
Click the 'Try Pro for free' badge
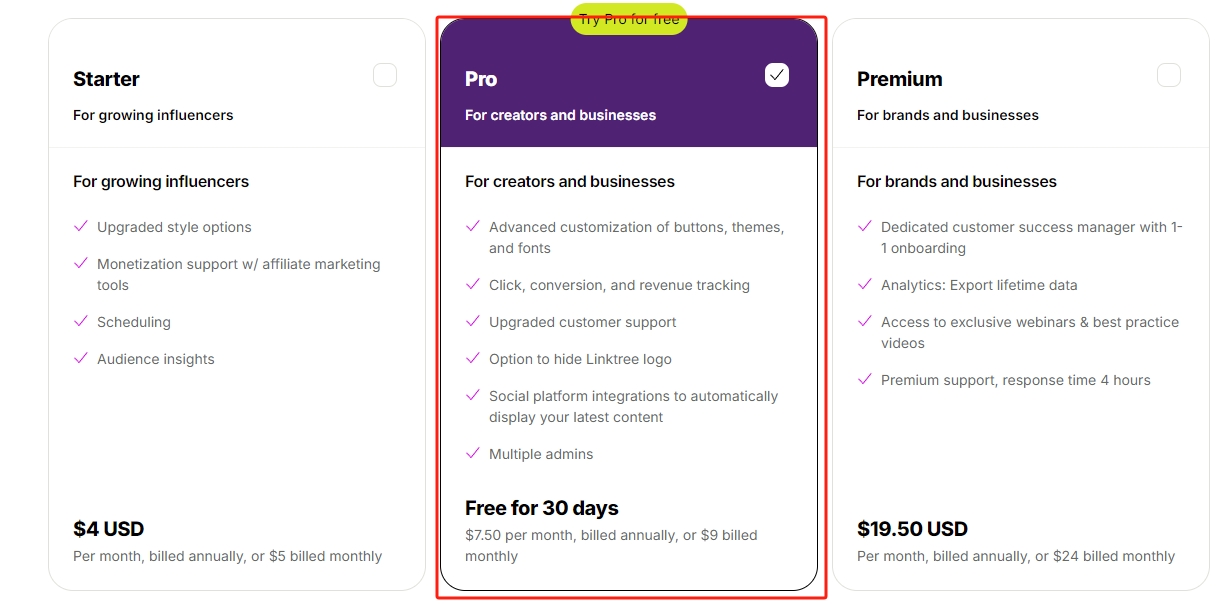click(629, 19)
